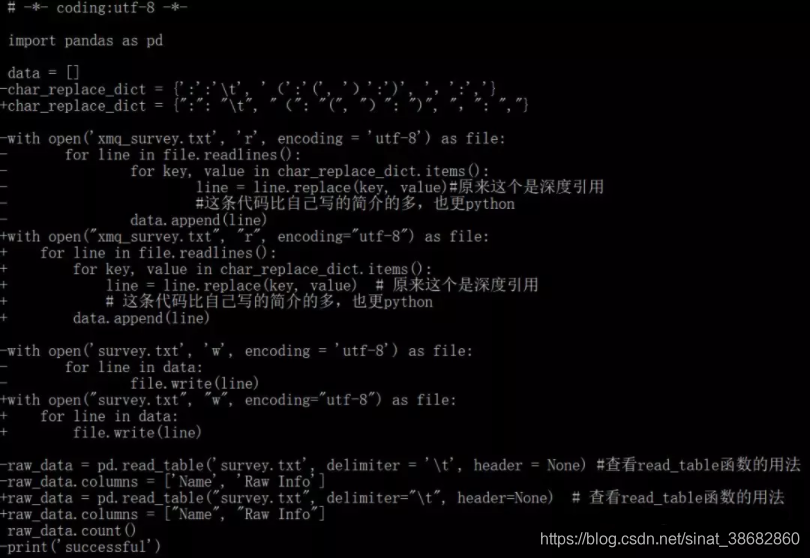Screen dimensions: 810x558
Task: Click the removed print('successful') line
Action: [81, 547]
